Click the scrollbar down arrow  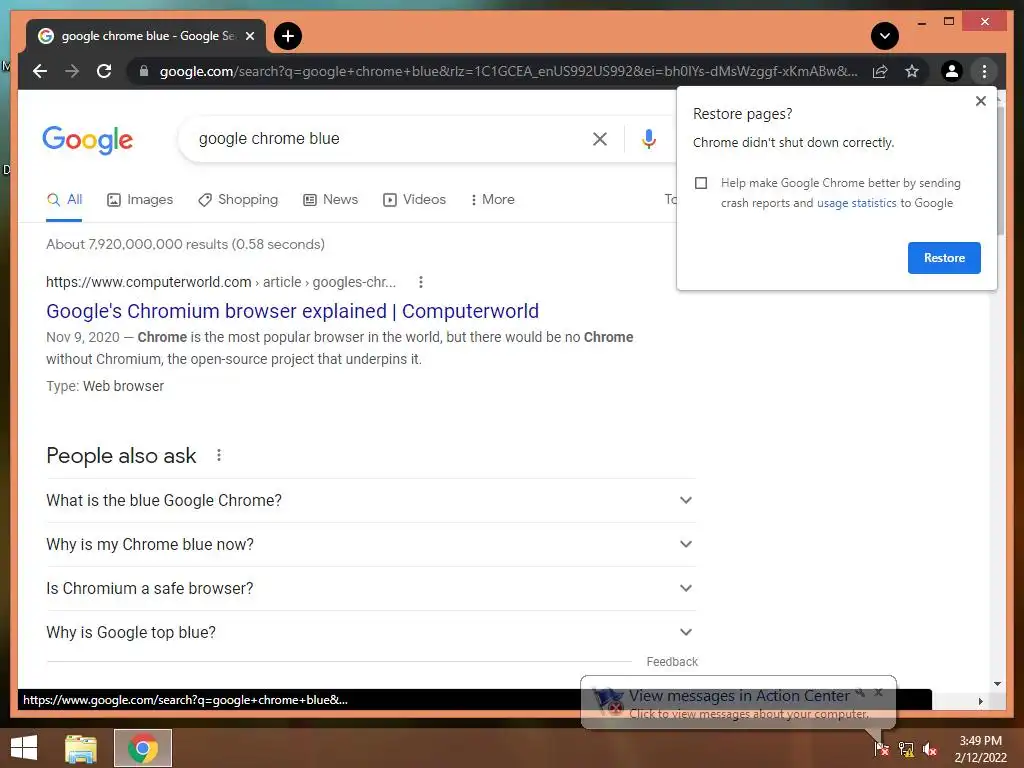997,684
